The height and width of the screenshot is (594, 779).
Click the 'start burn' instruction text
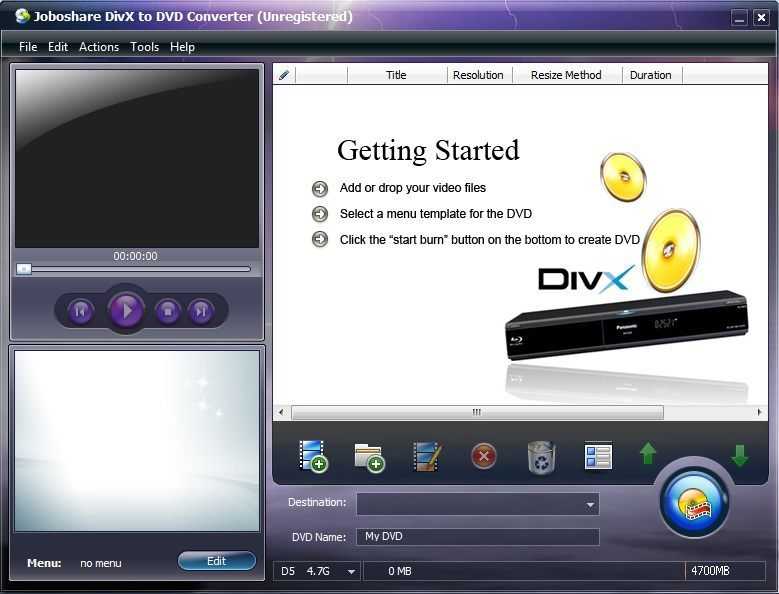489,240
